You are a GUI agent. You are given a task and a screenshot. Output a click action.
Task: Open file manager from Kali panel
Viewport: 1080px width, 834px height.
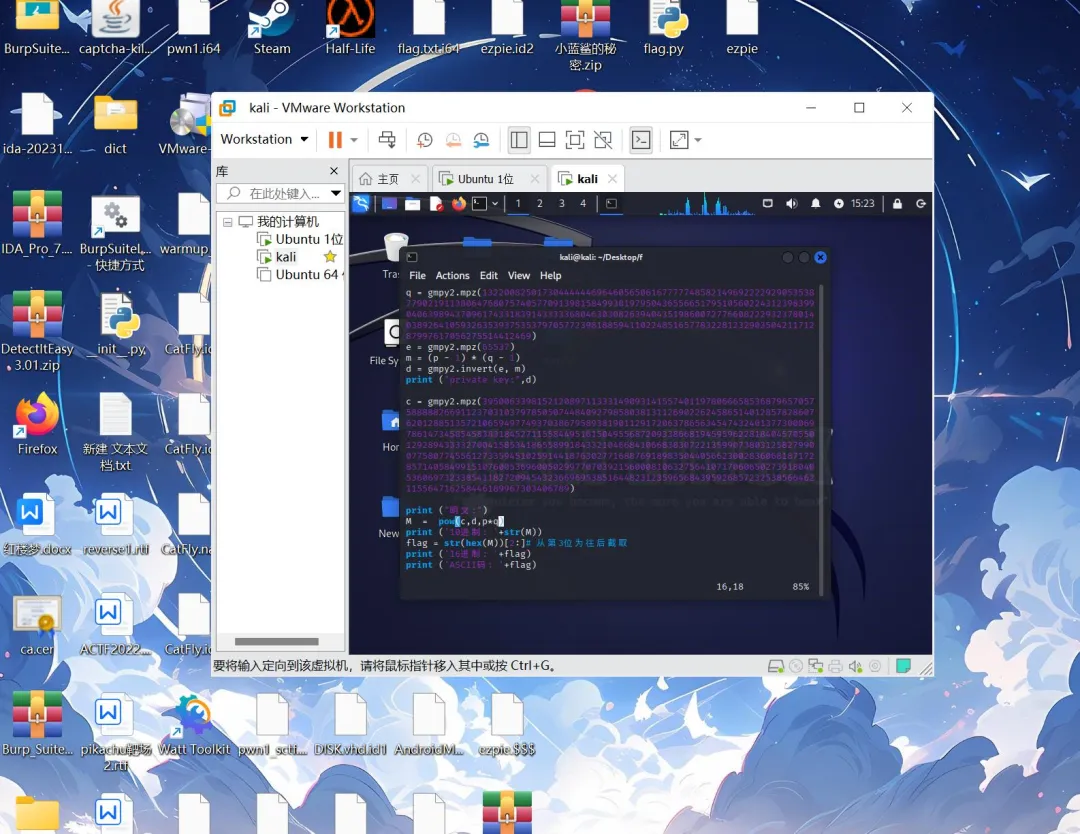coord(412,203)
